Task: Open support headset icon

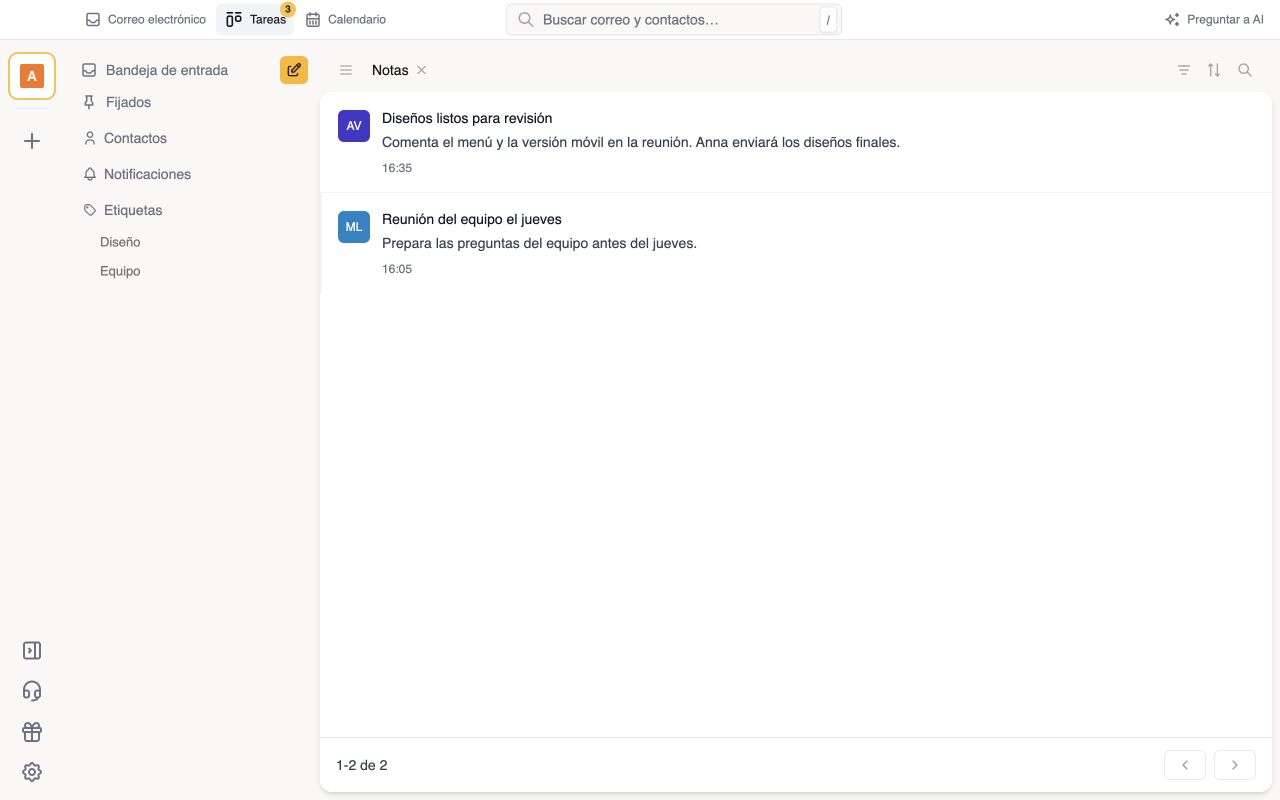Action: point(32,691)
